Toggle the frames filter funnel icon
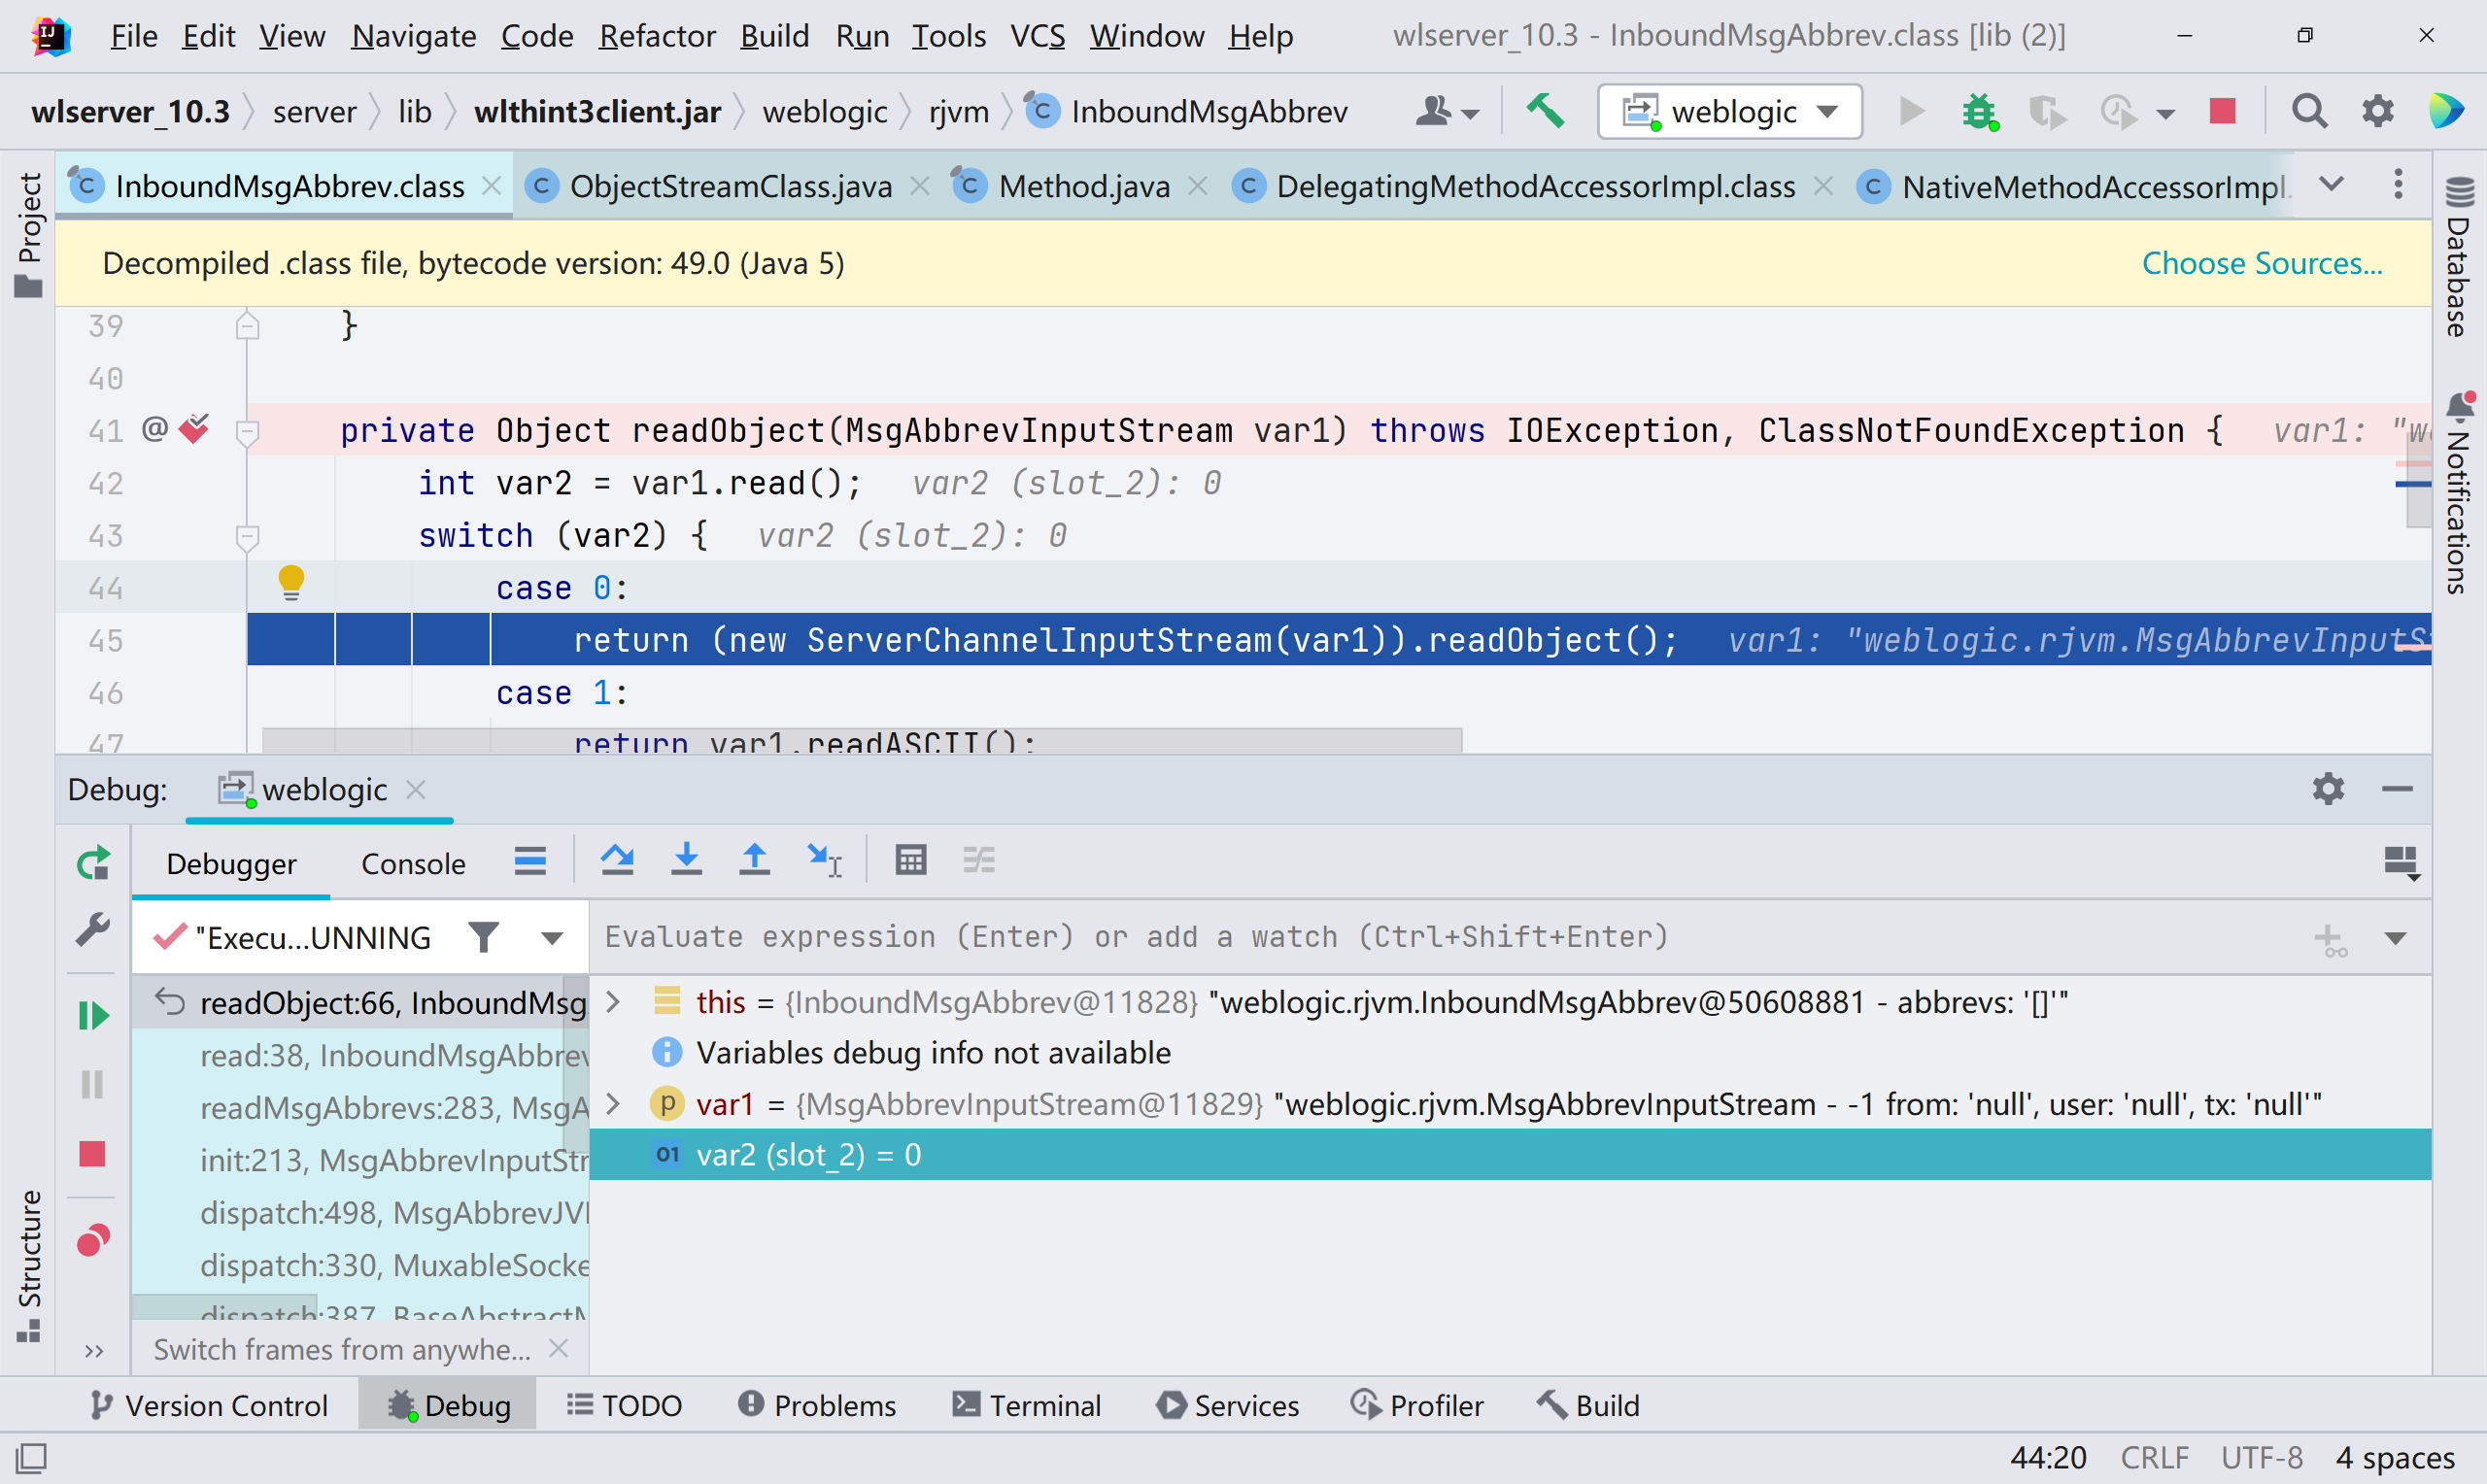Image resolution: width=2487 pixels, height=1484 pixels. pyautogui.click(x=484, y=937)
